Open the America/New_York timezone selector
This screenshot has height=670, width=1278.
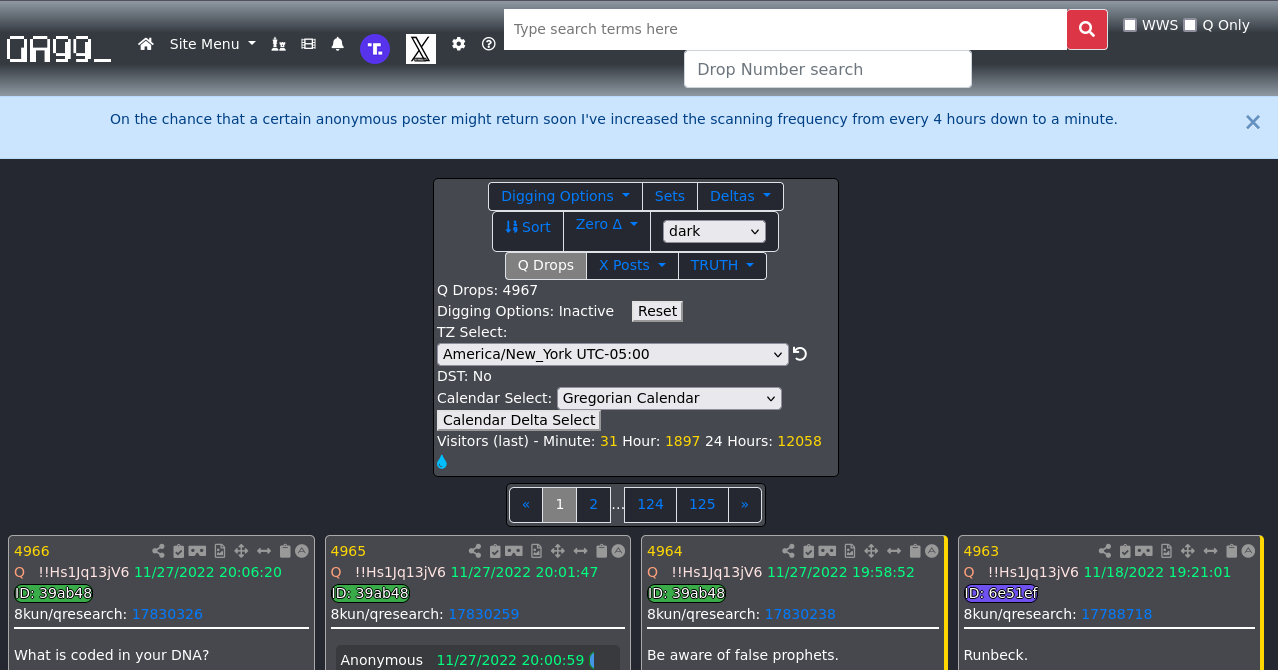pyautogui.click(x=613, y=354)
